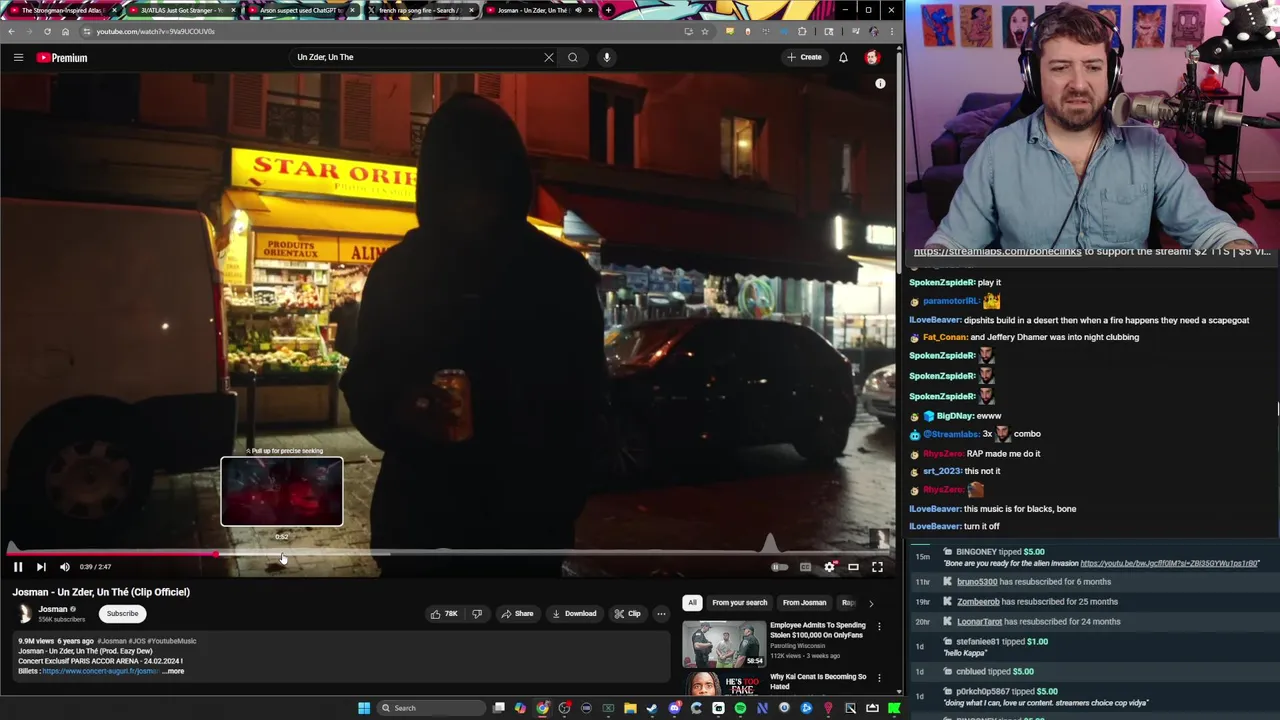
Task: Open Windows Start menu
Action: click(x=364, y=708)
